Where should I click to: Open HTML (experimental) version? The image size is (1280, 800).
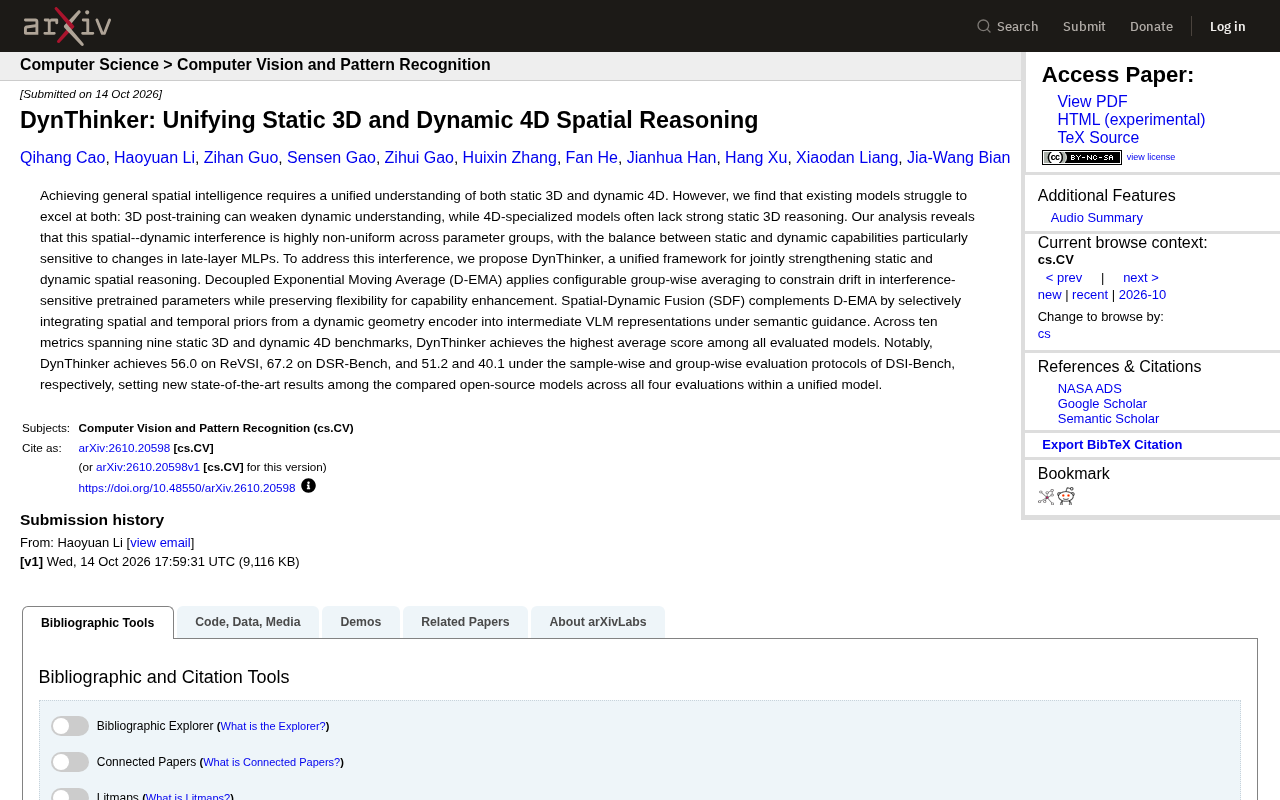1131,120
